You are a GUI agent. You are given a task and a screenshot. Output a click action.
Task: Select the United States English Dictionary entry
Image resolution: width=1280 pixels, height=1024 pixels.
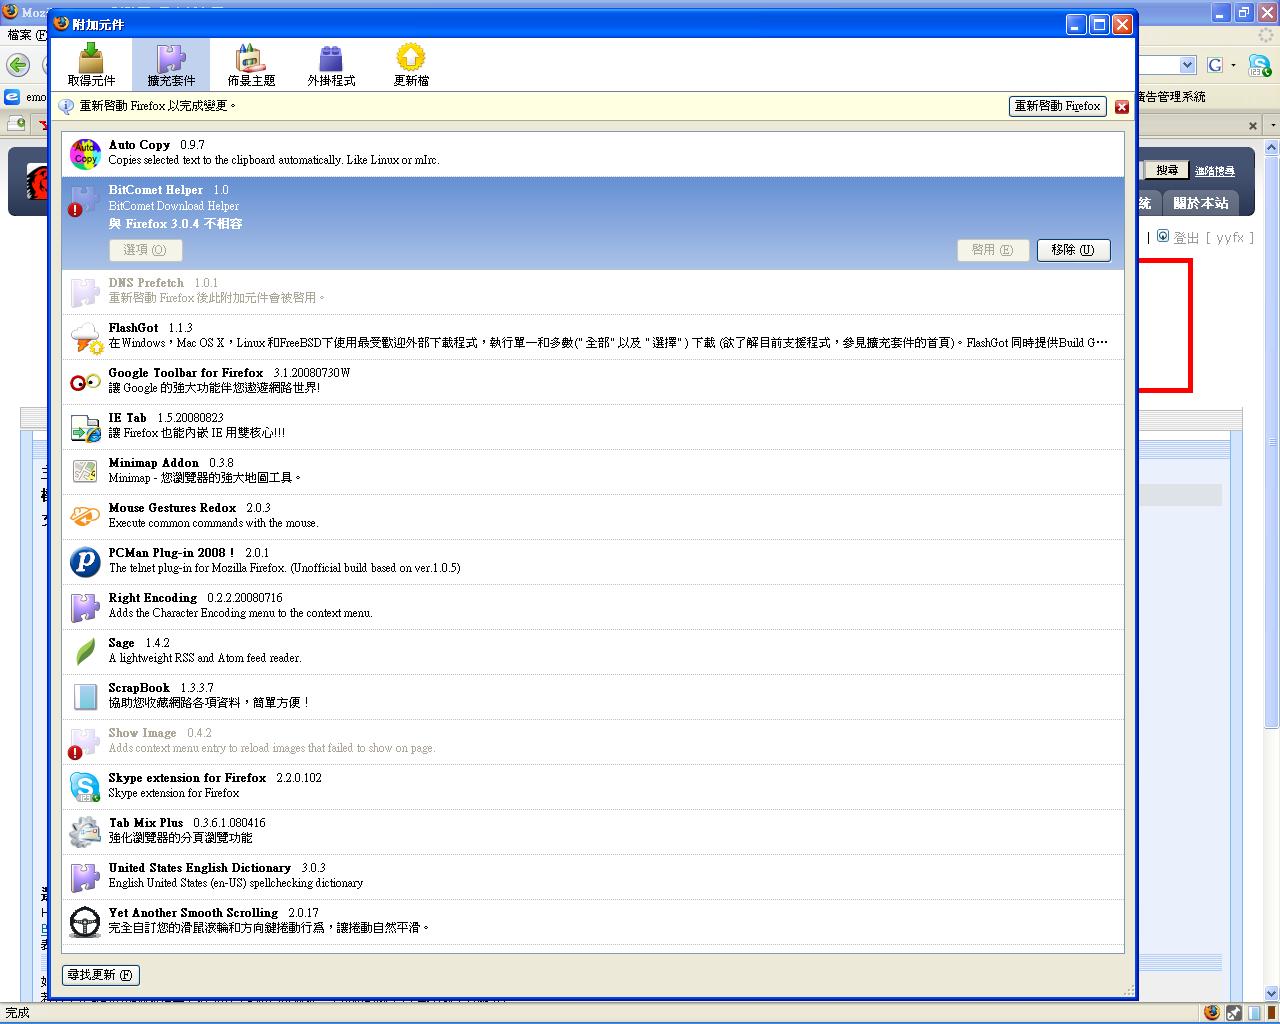pos(593,876)
